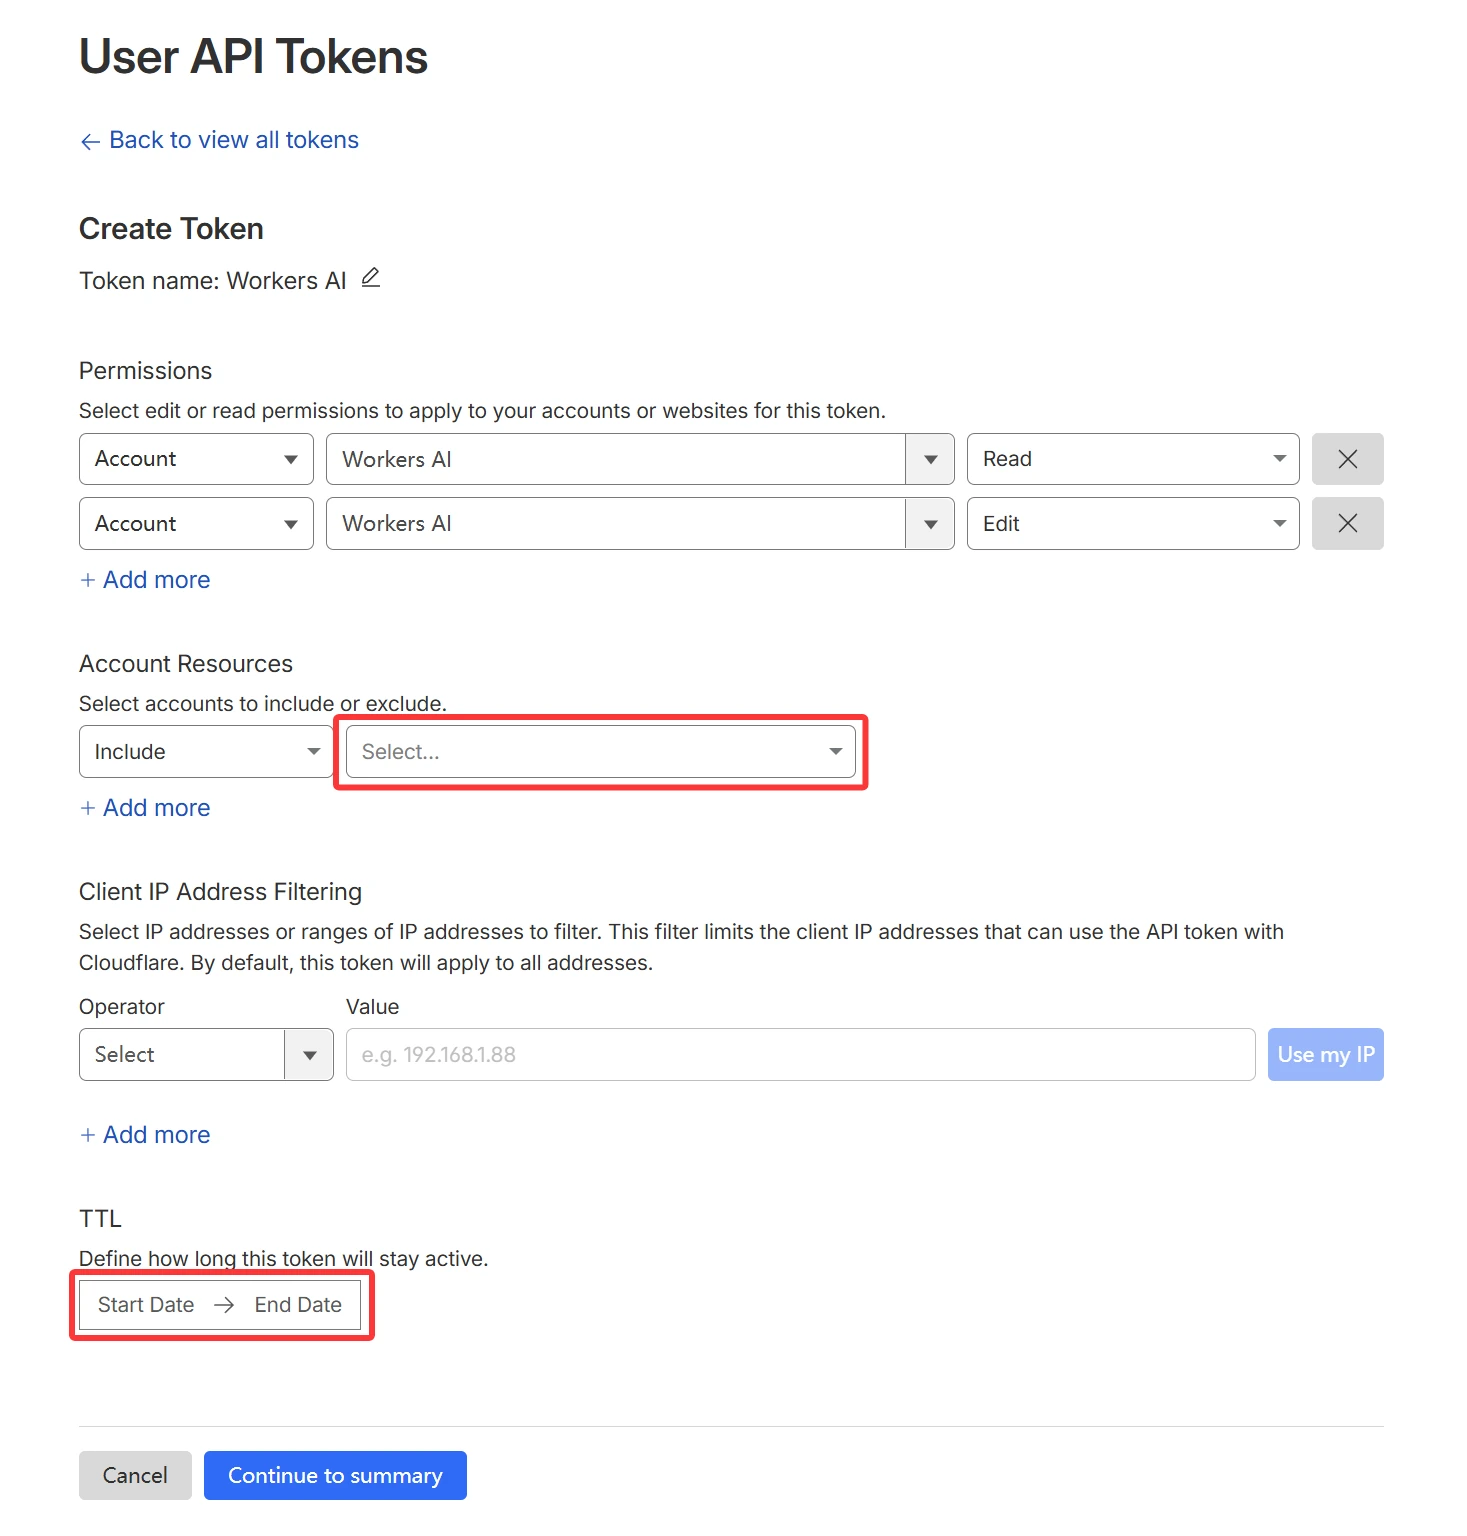Open the Include account resources dropdown
Screen dimensions: 1467x1536
[x=205, y=752]
